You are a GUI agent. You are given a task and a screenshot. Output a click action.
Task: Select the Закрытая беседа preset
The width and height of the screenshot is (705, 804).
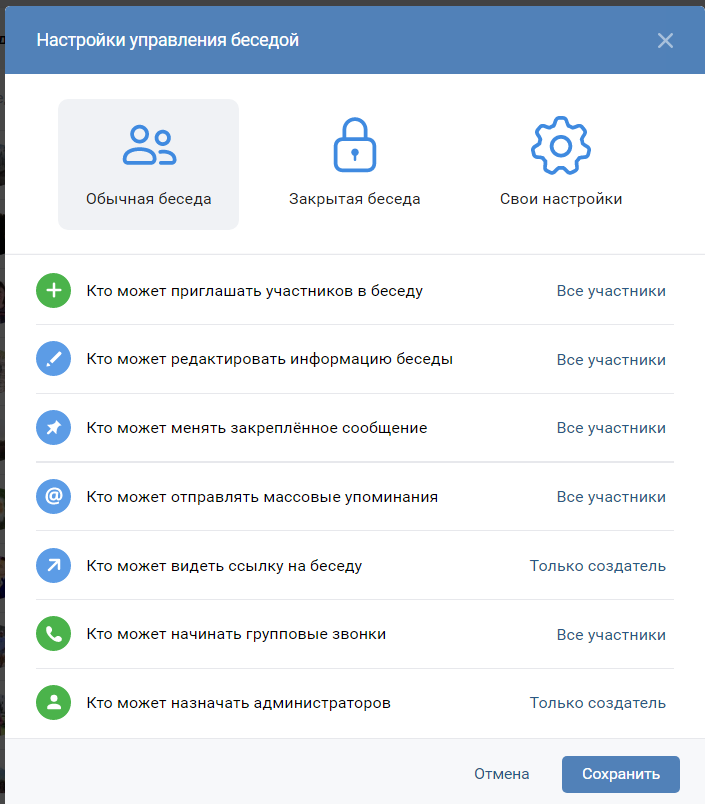pos(355,164)
